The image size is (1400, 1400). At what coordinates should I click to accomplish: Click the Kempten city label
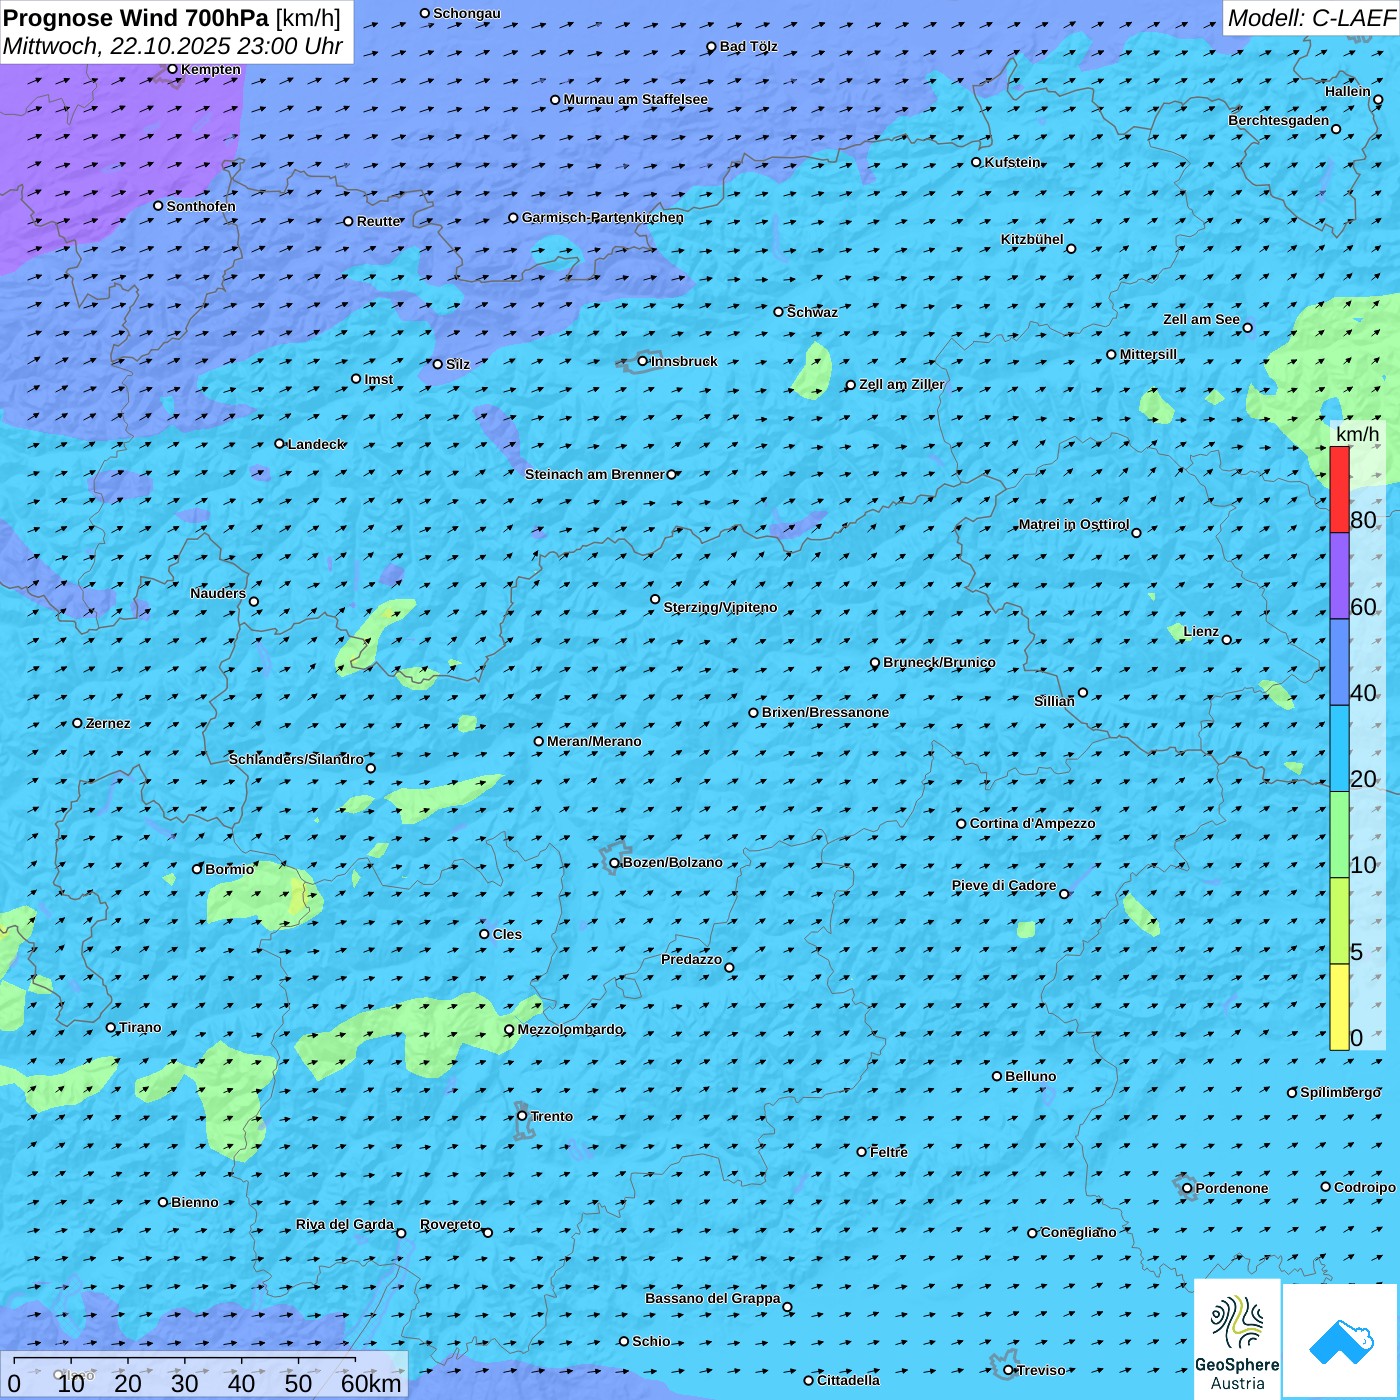click(211, 69)
